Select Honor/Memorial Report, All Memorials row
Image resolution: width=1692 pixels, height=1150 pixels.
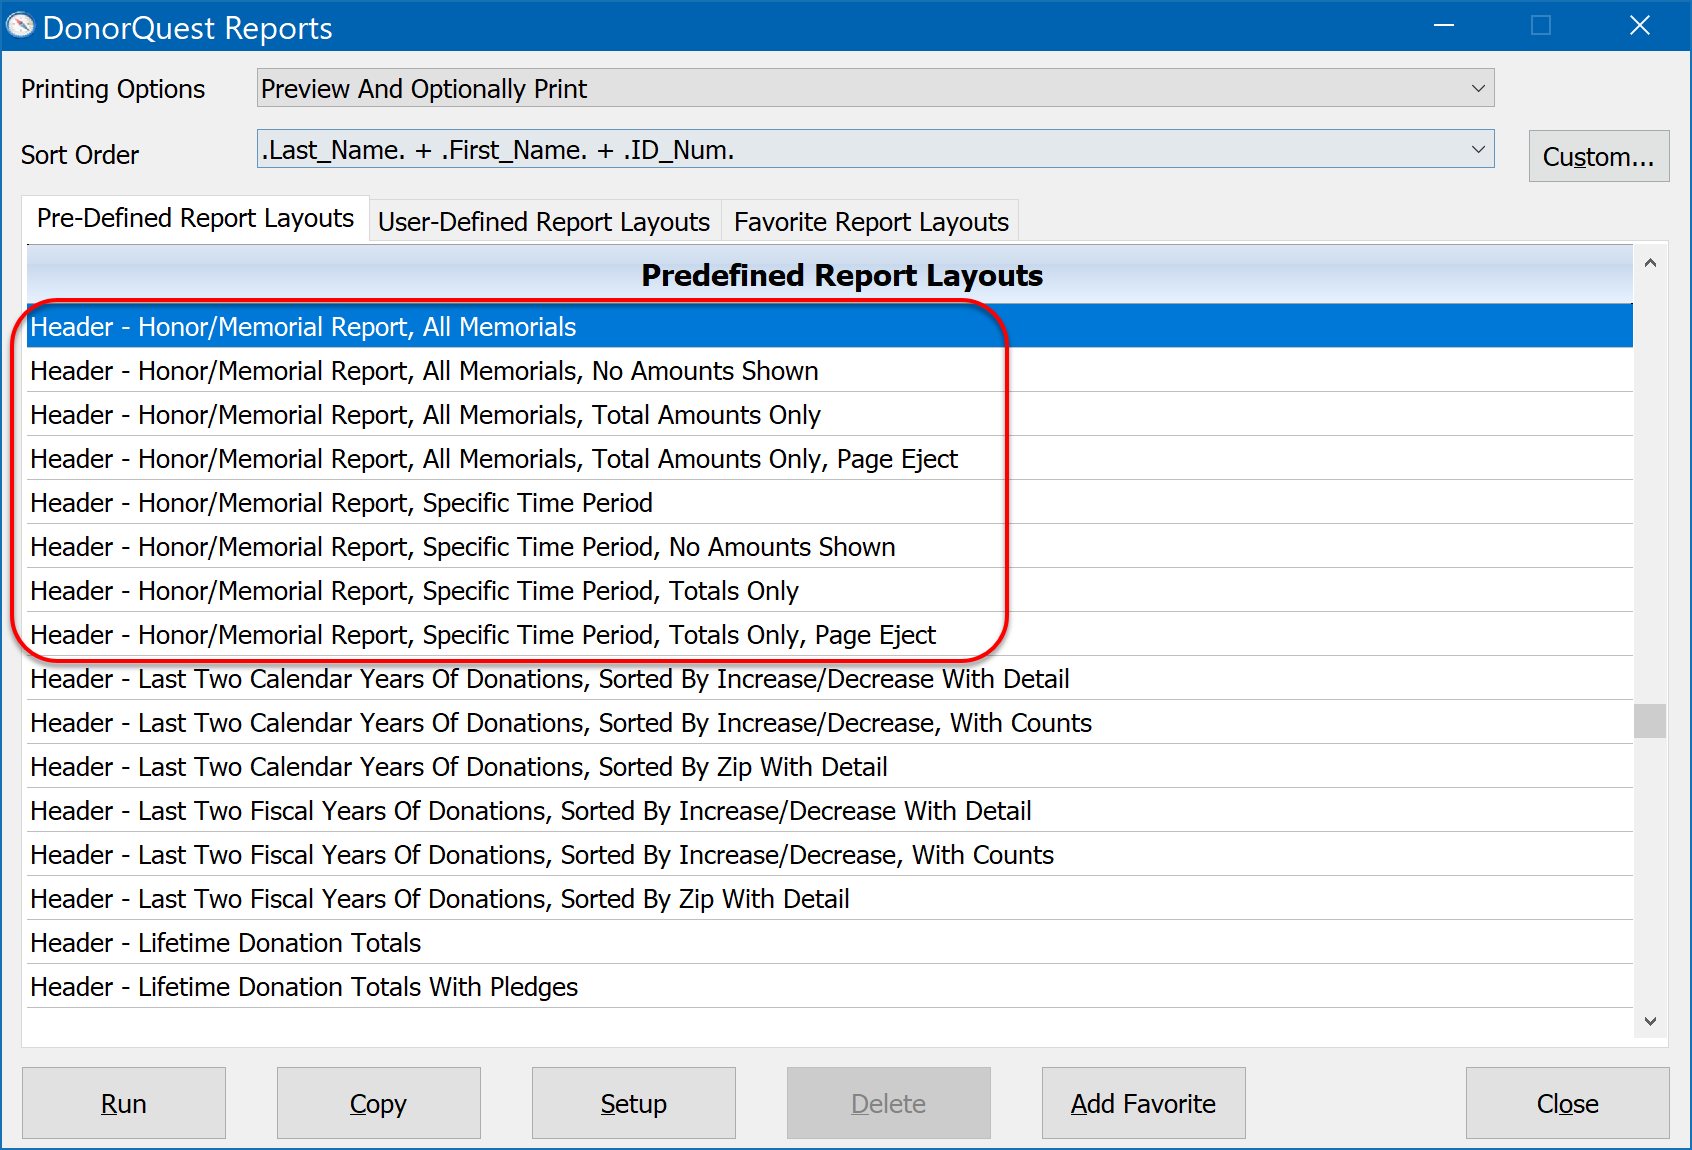(x=830, y=327)
